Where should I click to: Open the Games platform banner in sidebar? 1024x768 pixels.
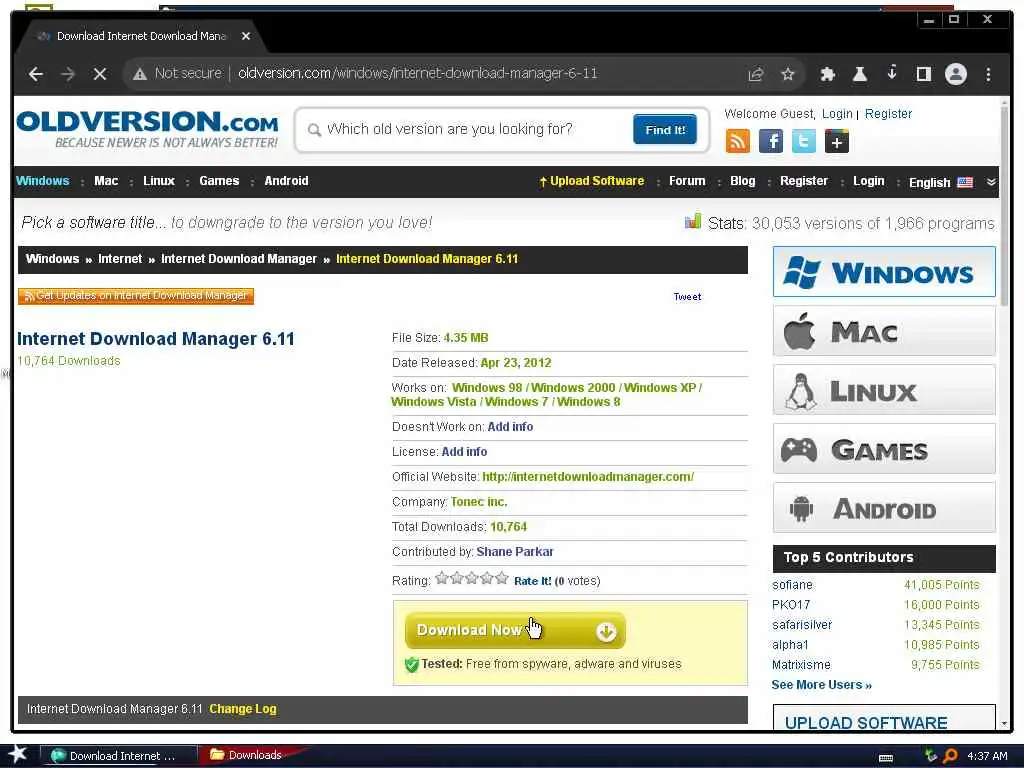tap(884, 449)
